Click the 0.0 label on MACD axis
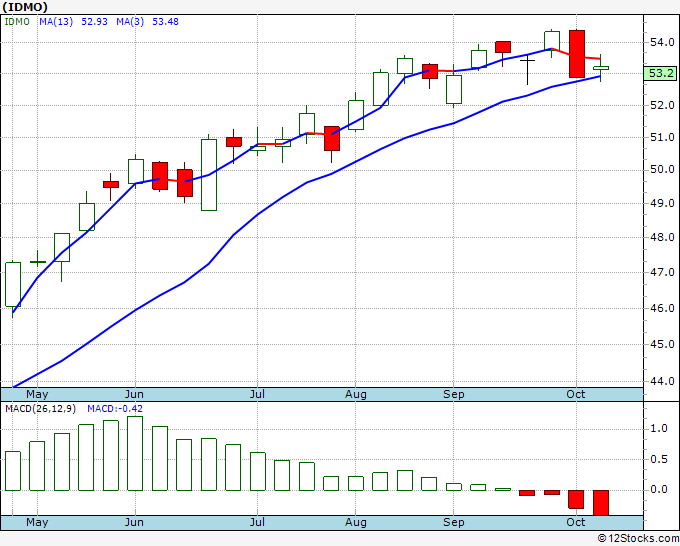 659,490
